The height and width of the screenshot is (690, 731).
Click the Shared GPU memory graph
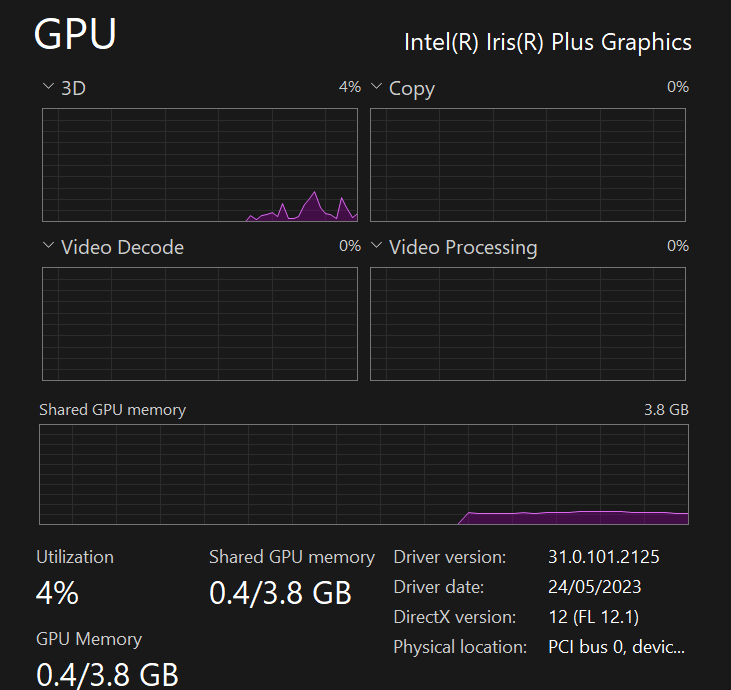point(364,475)
